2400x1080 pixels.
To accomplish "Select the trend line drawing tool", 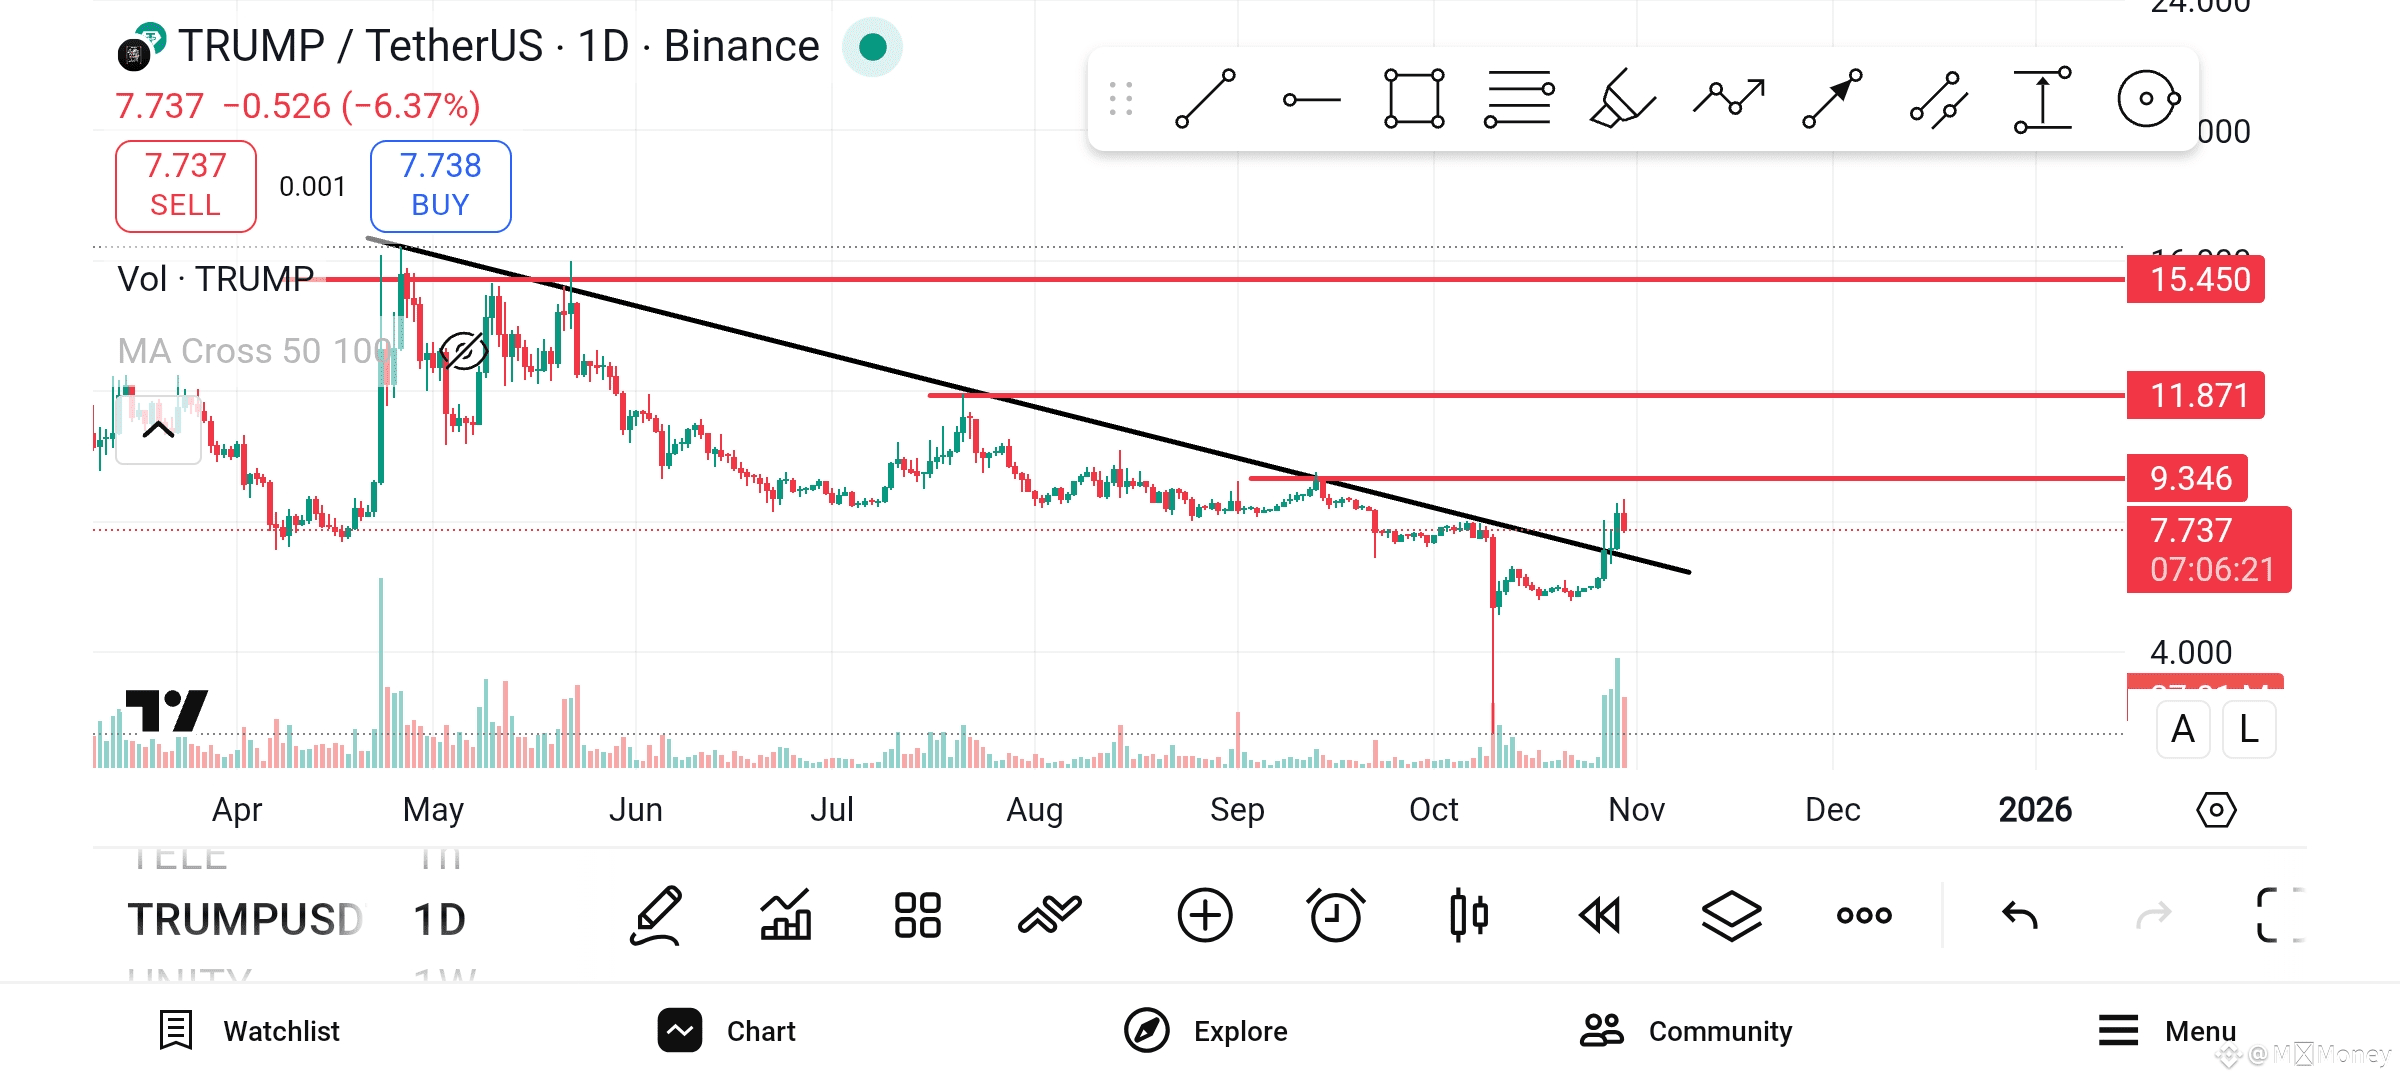I will pyautogui.click(x=1205, y=99).
